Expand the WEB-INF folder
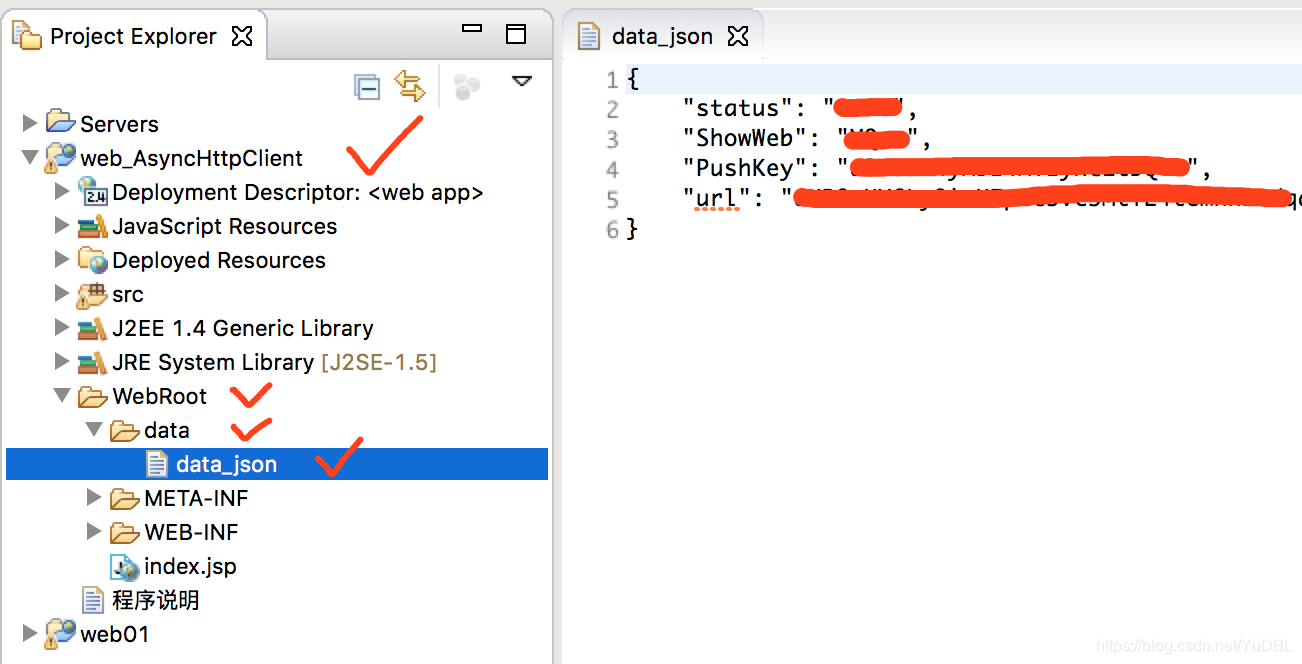The image size is (1302, 664). pos(94,530)
